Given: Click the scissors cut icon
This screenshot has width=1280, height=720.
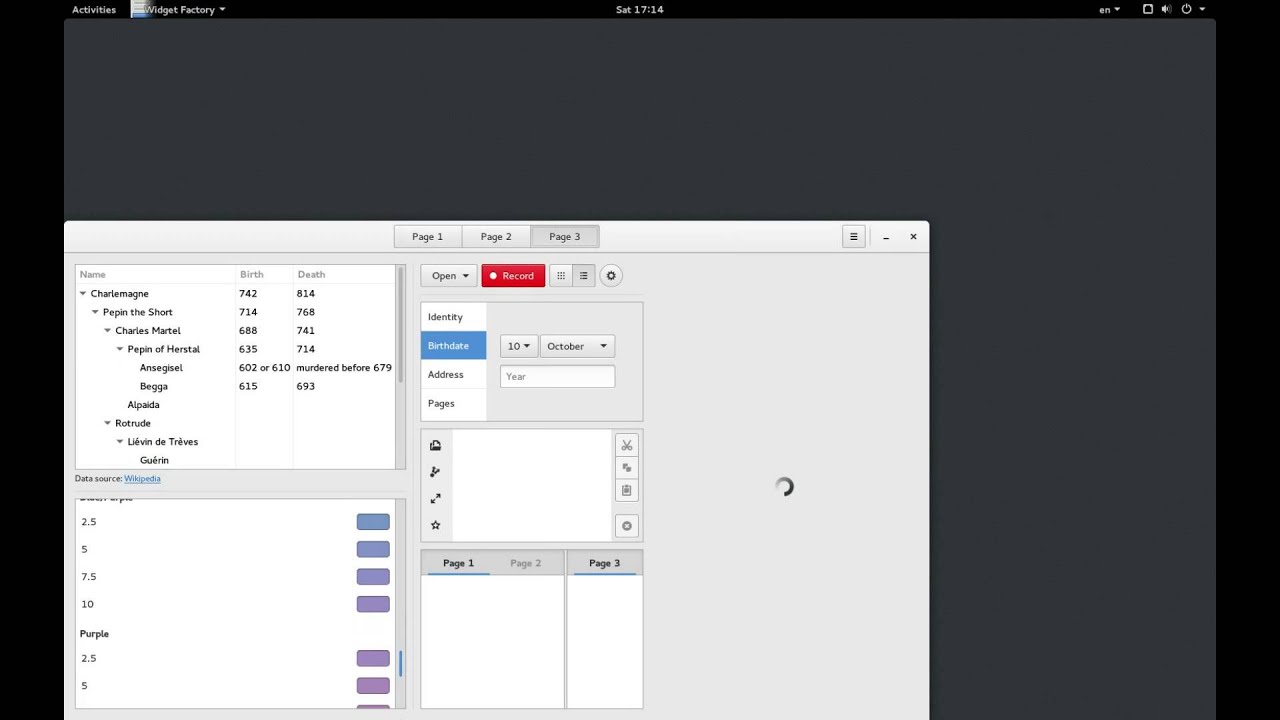Looking at the screenshot, I should (x=627, y=445).
